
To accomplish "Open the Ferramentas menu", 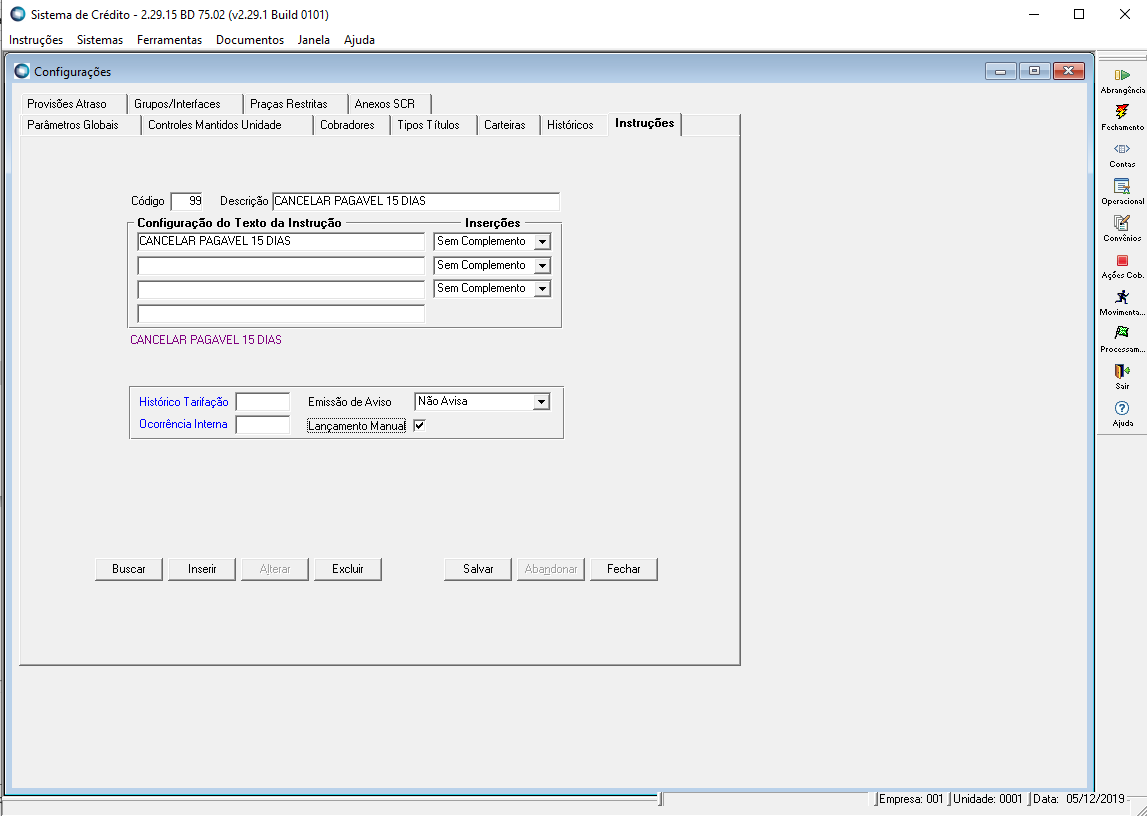I will (169, 39).
